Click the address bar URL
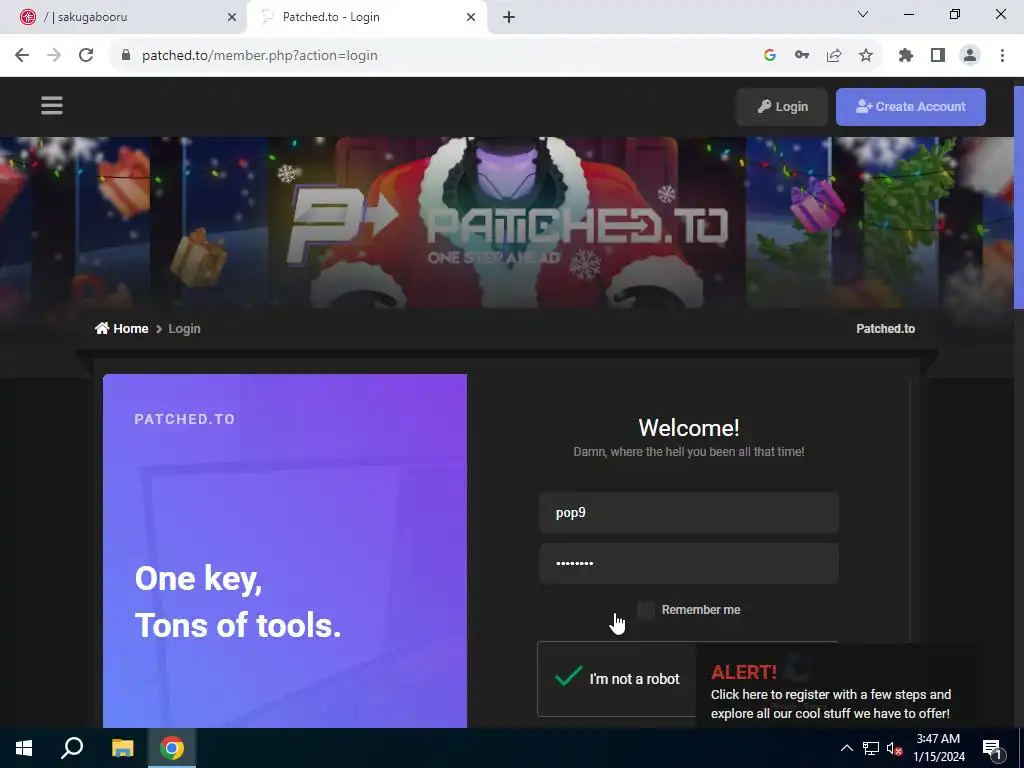Viewport: 1024px width, 768px height. pyautogui.click(x=260, y=56)
